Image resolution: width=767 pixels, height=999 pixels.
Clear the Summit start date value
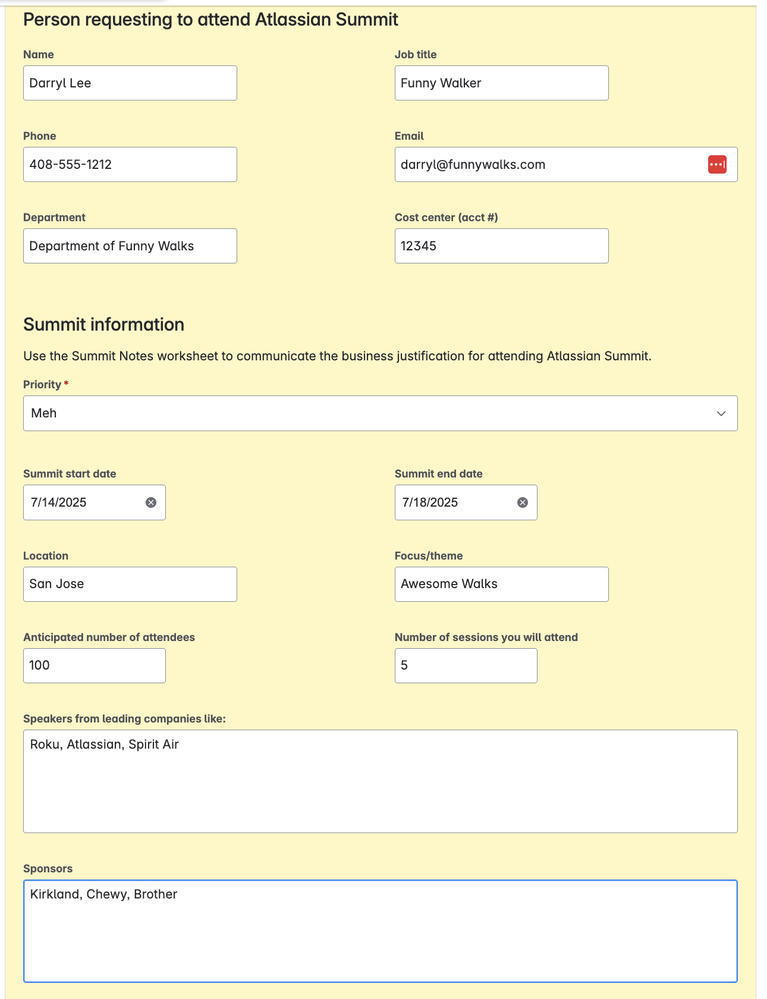click(151, 502)
